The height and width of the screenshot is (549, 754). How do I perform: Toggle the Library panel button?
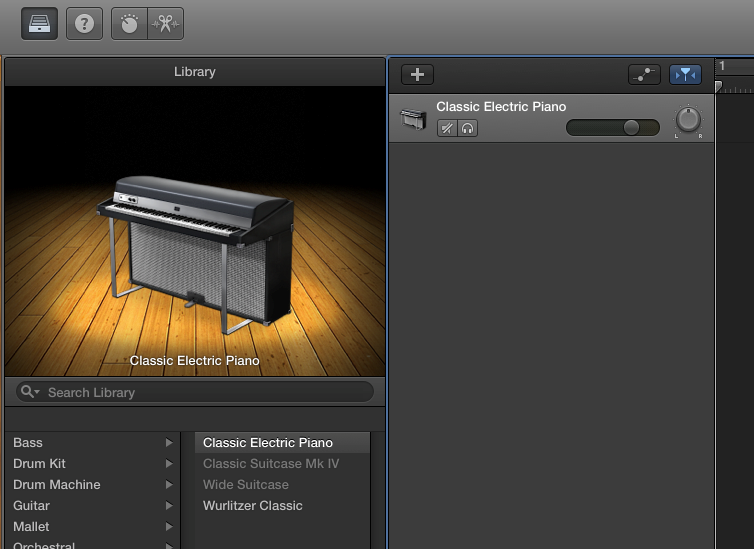tap(39, 24)
